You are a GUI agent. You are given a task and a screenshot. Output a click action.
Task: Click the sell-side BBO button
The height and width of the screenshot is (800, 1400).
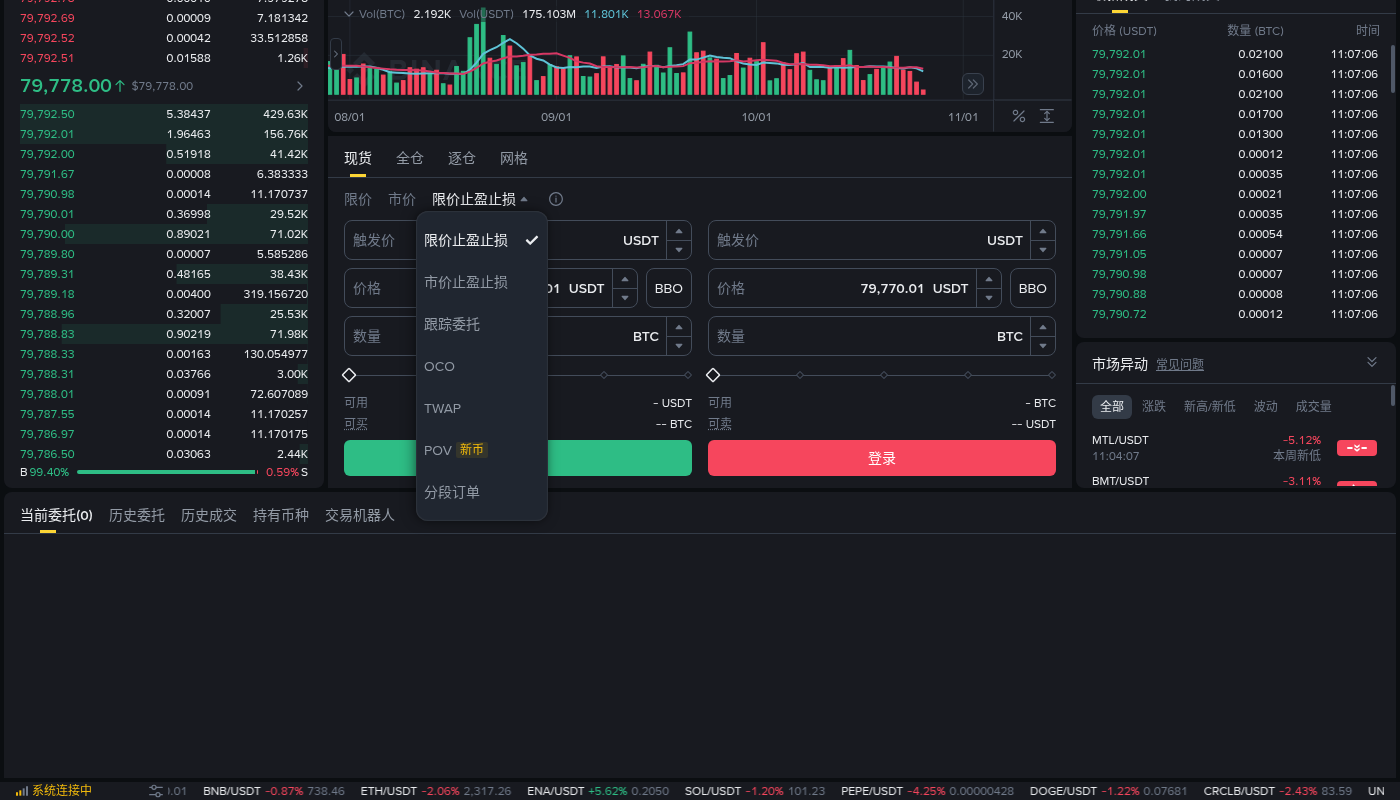pyautogui.click(x=1033, y=288)
